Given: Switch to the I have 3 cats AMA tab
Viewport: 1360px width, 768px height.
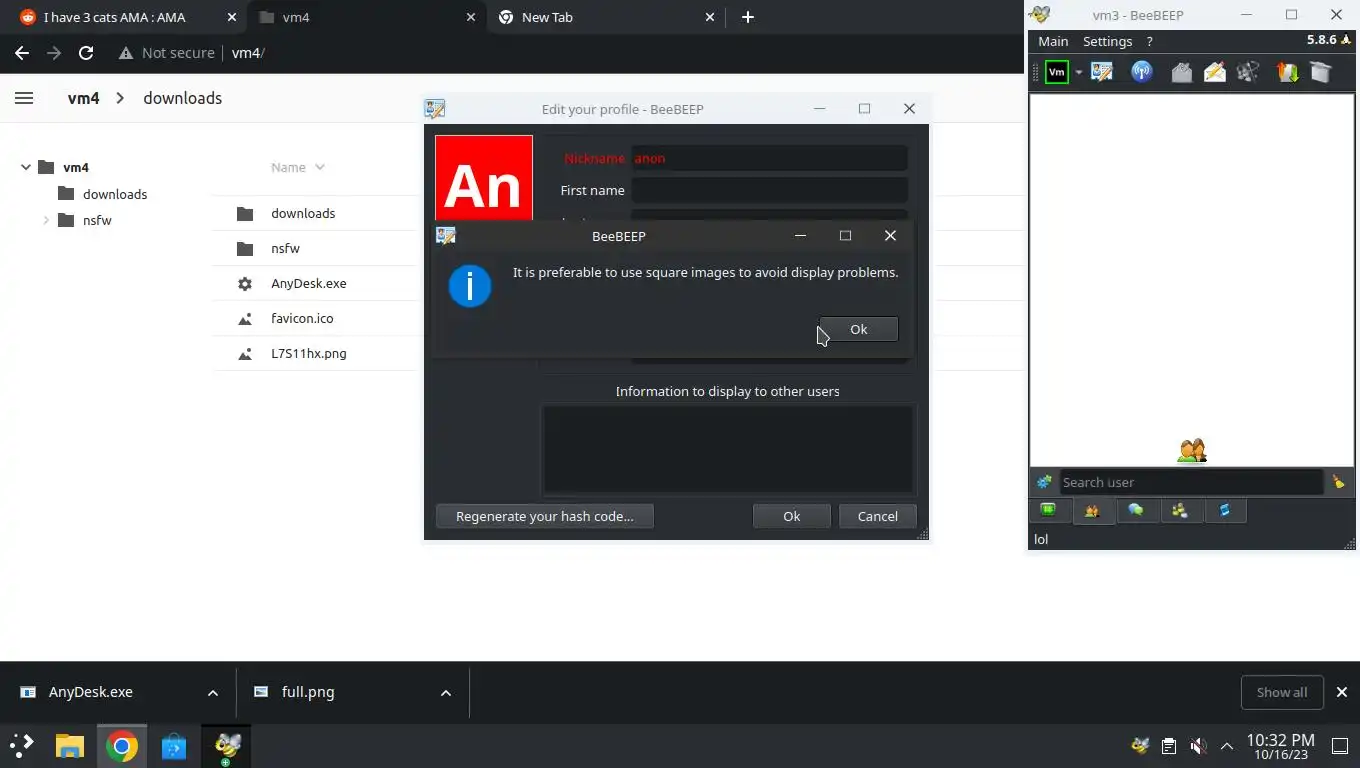Looking at the screenshot, I should point(125,17).
